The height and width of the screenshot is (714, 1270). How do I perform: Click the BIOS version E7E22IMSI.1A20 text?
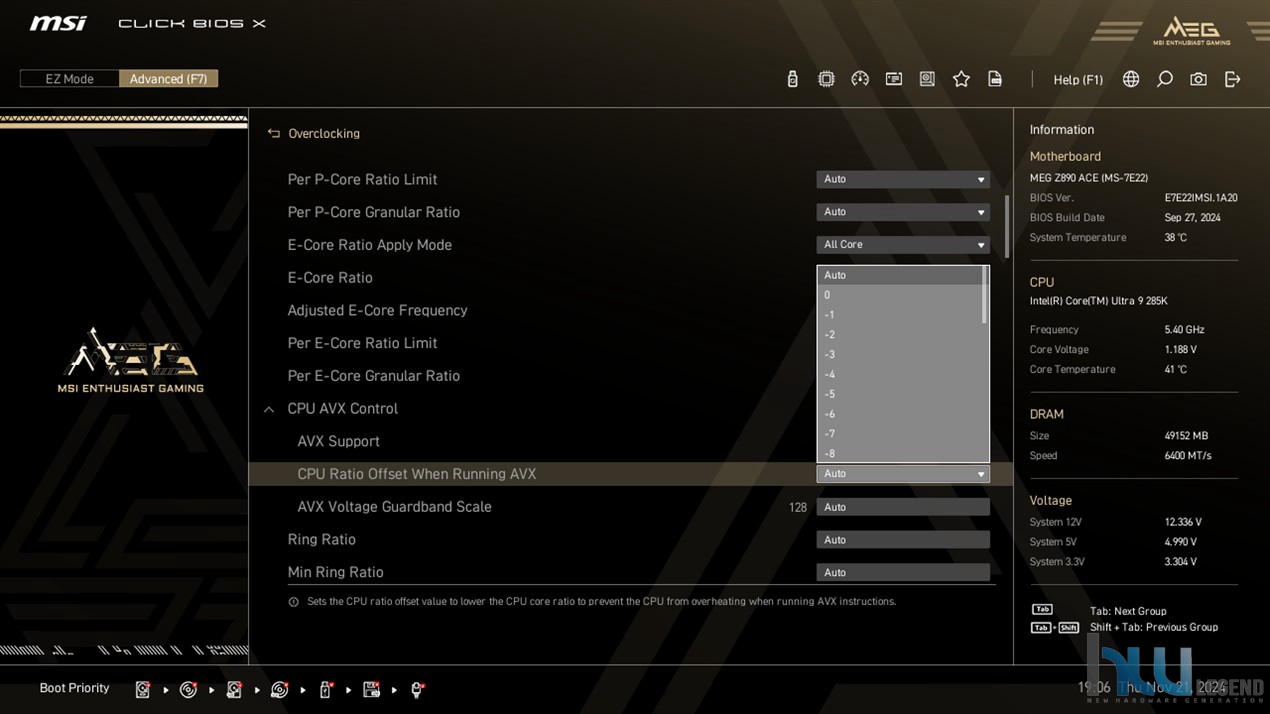click(x=1201, y=198)
